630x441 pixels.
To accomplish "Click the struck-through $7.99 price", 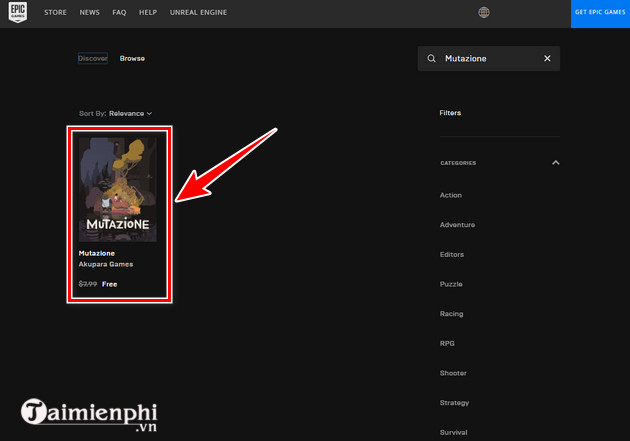I will (88, 284).
